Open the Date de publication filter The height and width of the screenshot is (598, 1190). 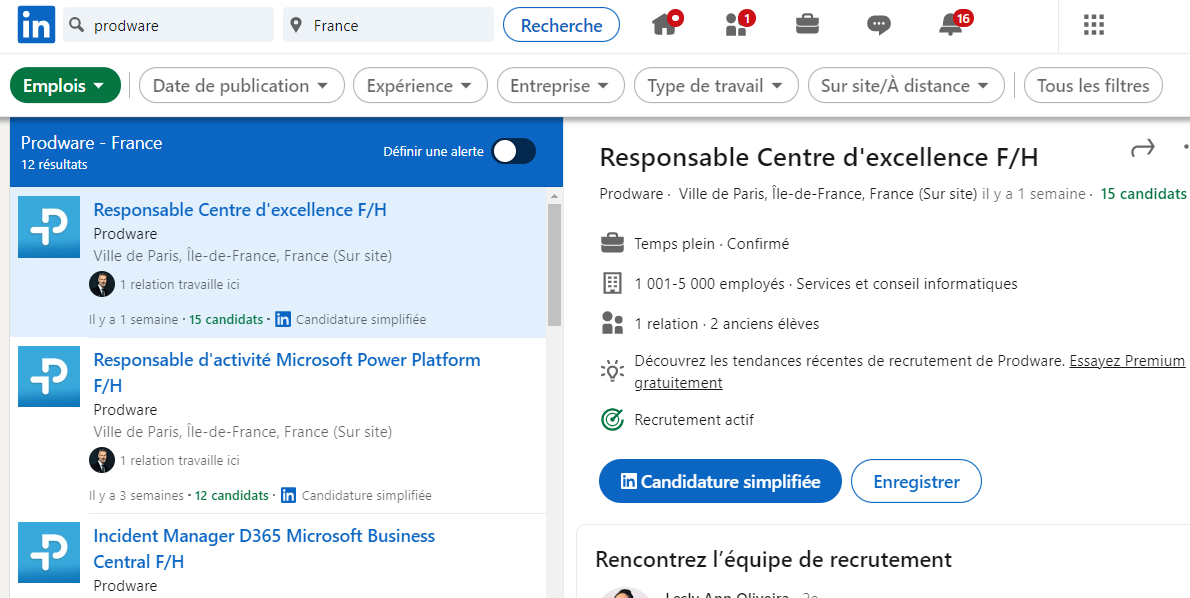pyautogui.click(x=241, y=85)
